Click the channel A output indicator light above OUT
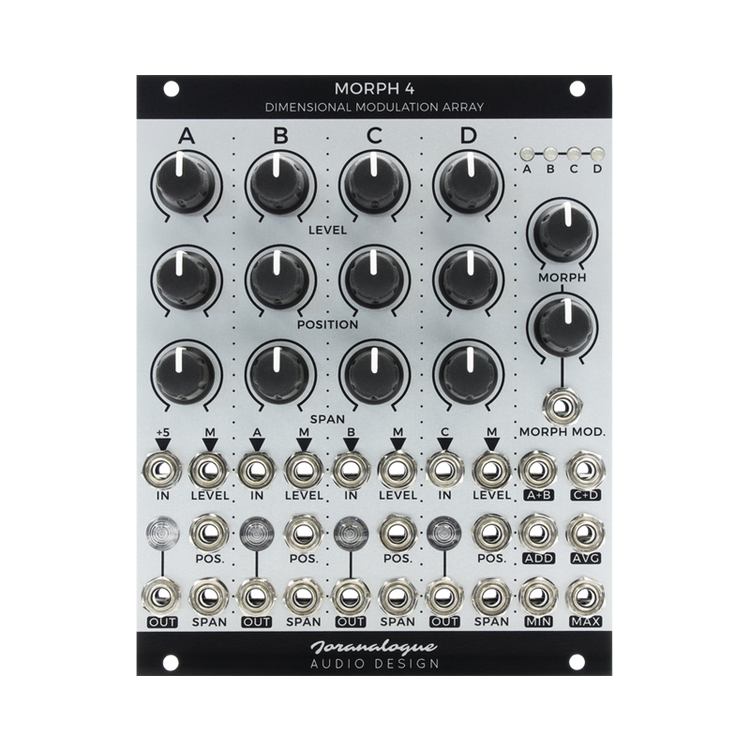The image size is (750, 750). tap(163, 533)
